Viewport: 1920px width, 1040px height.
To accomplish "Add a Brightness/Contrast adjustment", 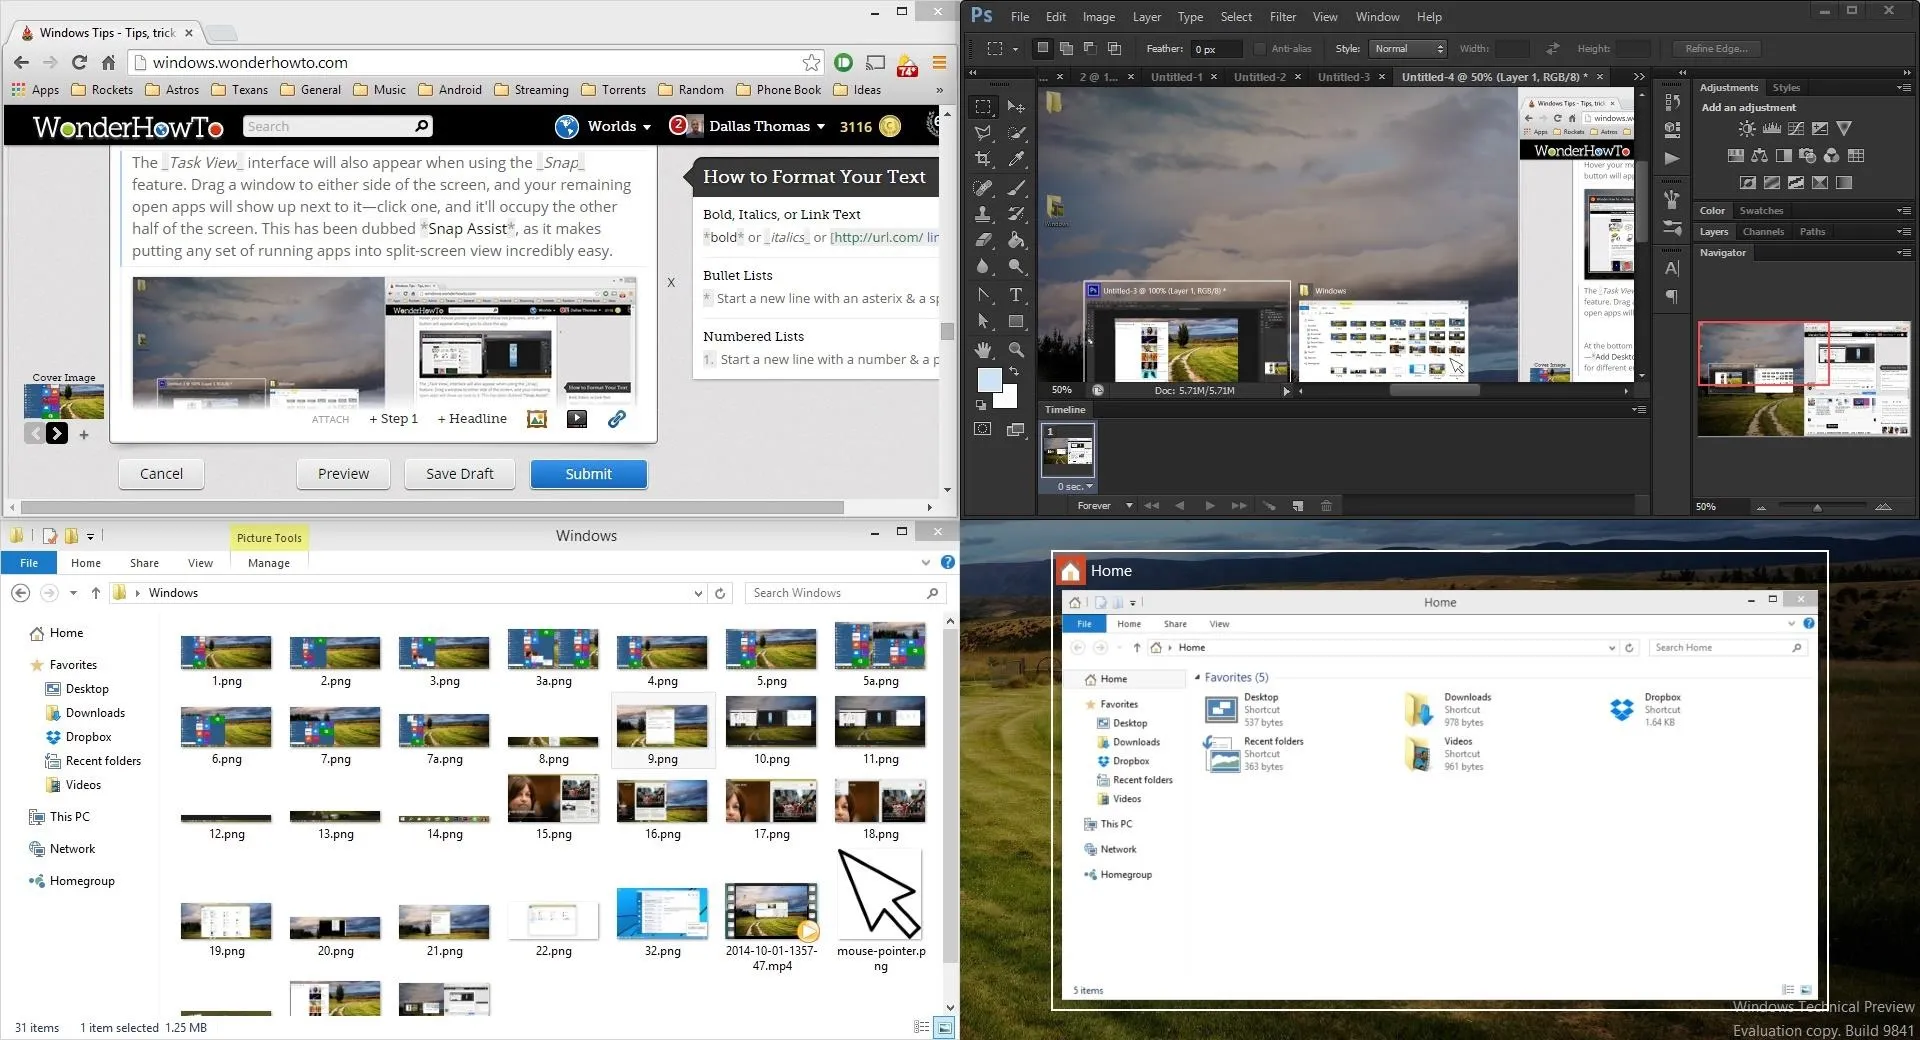I will pos(1746,129).
